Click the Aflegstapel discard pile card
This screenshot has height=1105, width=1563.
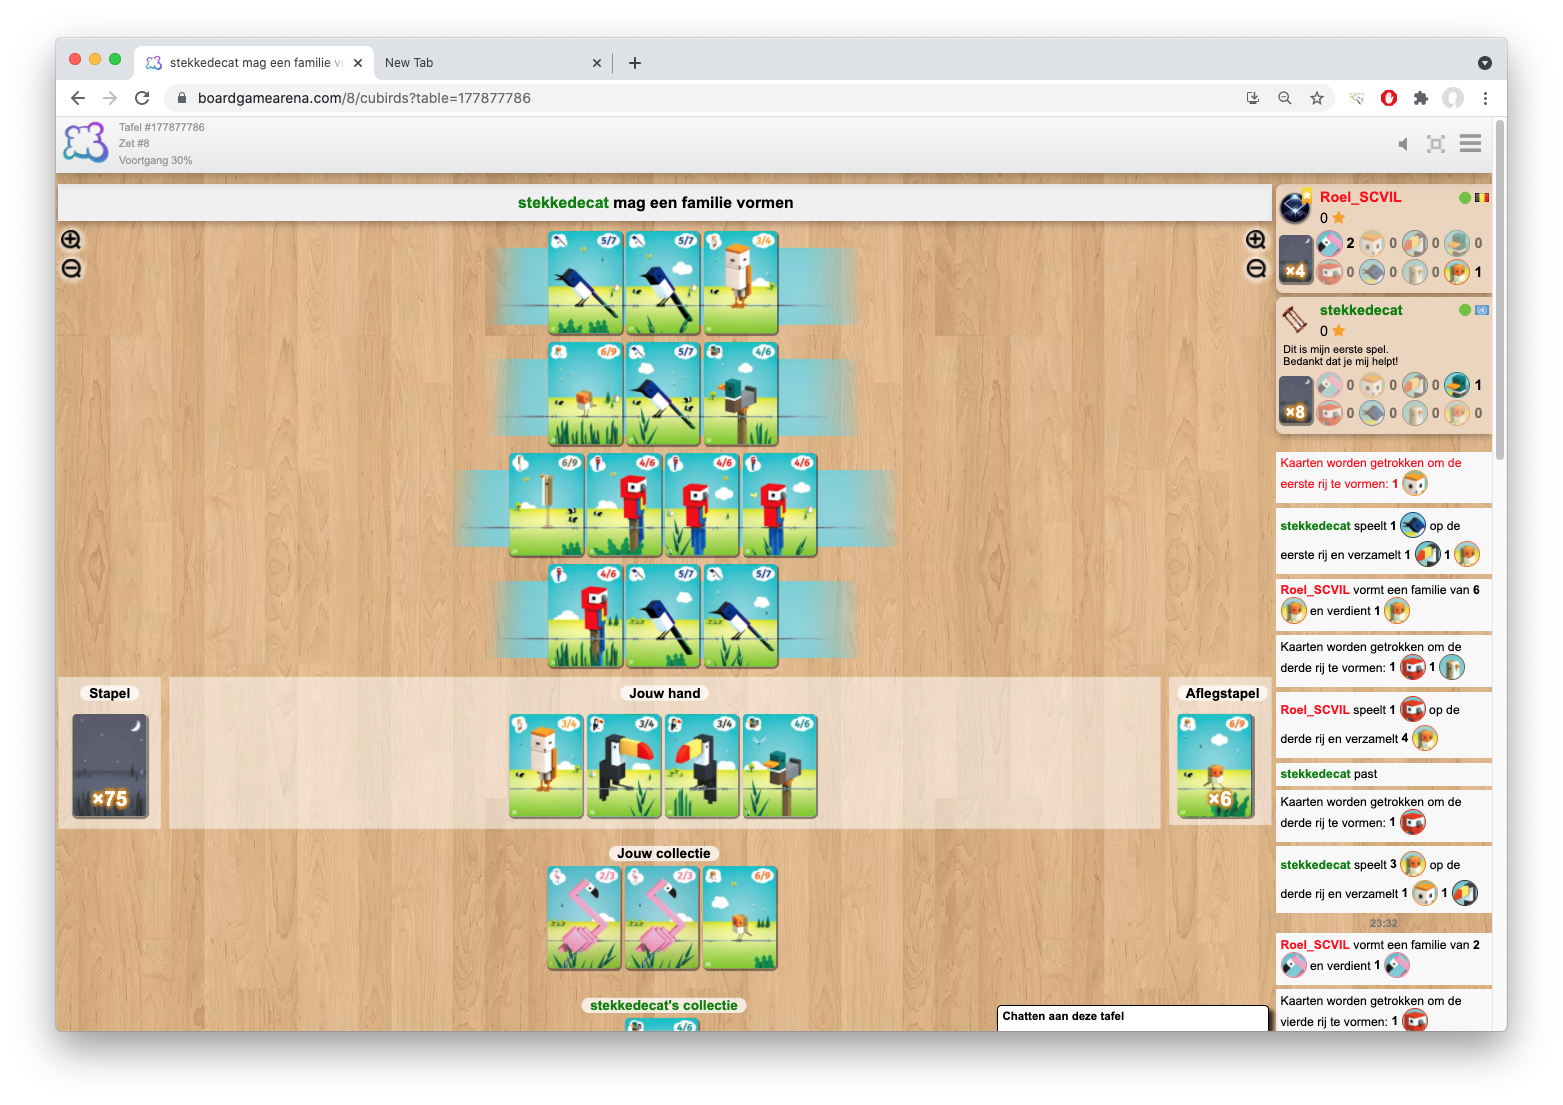(x=1215, y=766)
